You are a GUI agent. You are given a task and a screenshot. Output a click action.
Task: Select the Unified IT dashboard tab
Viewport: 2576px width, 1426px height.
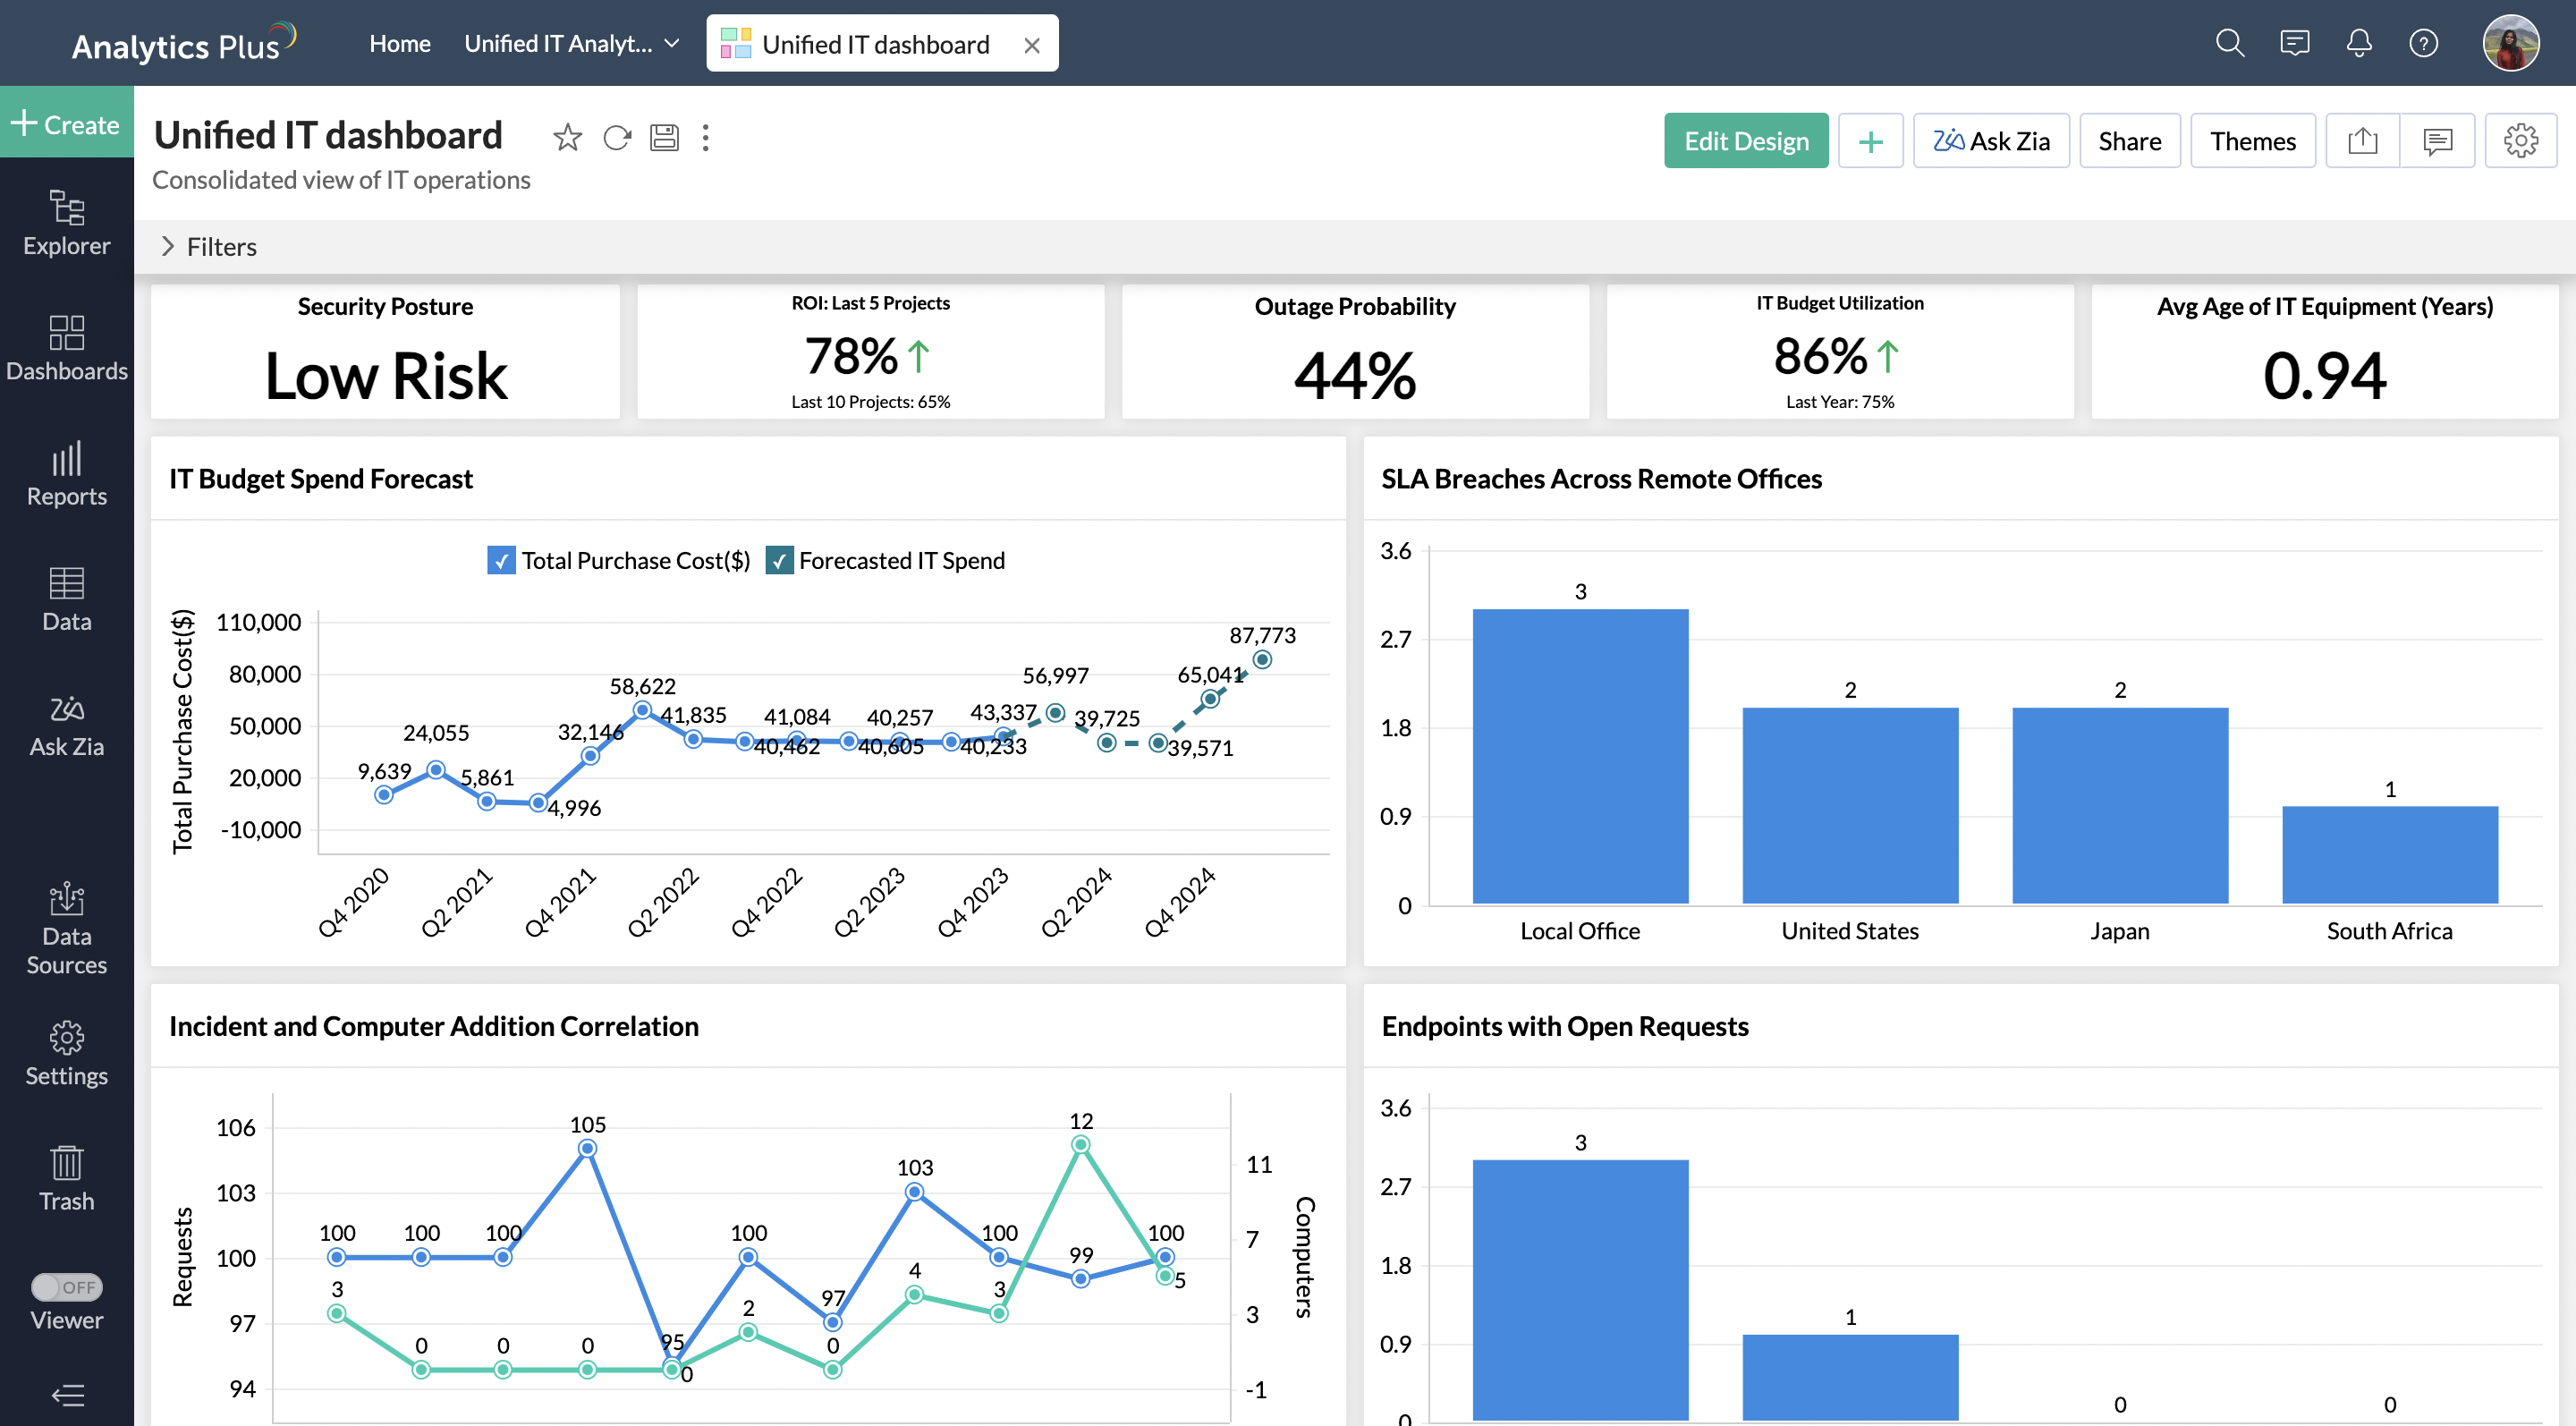pyautogui.click(x=874, y=44)
